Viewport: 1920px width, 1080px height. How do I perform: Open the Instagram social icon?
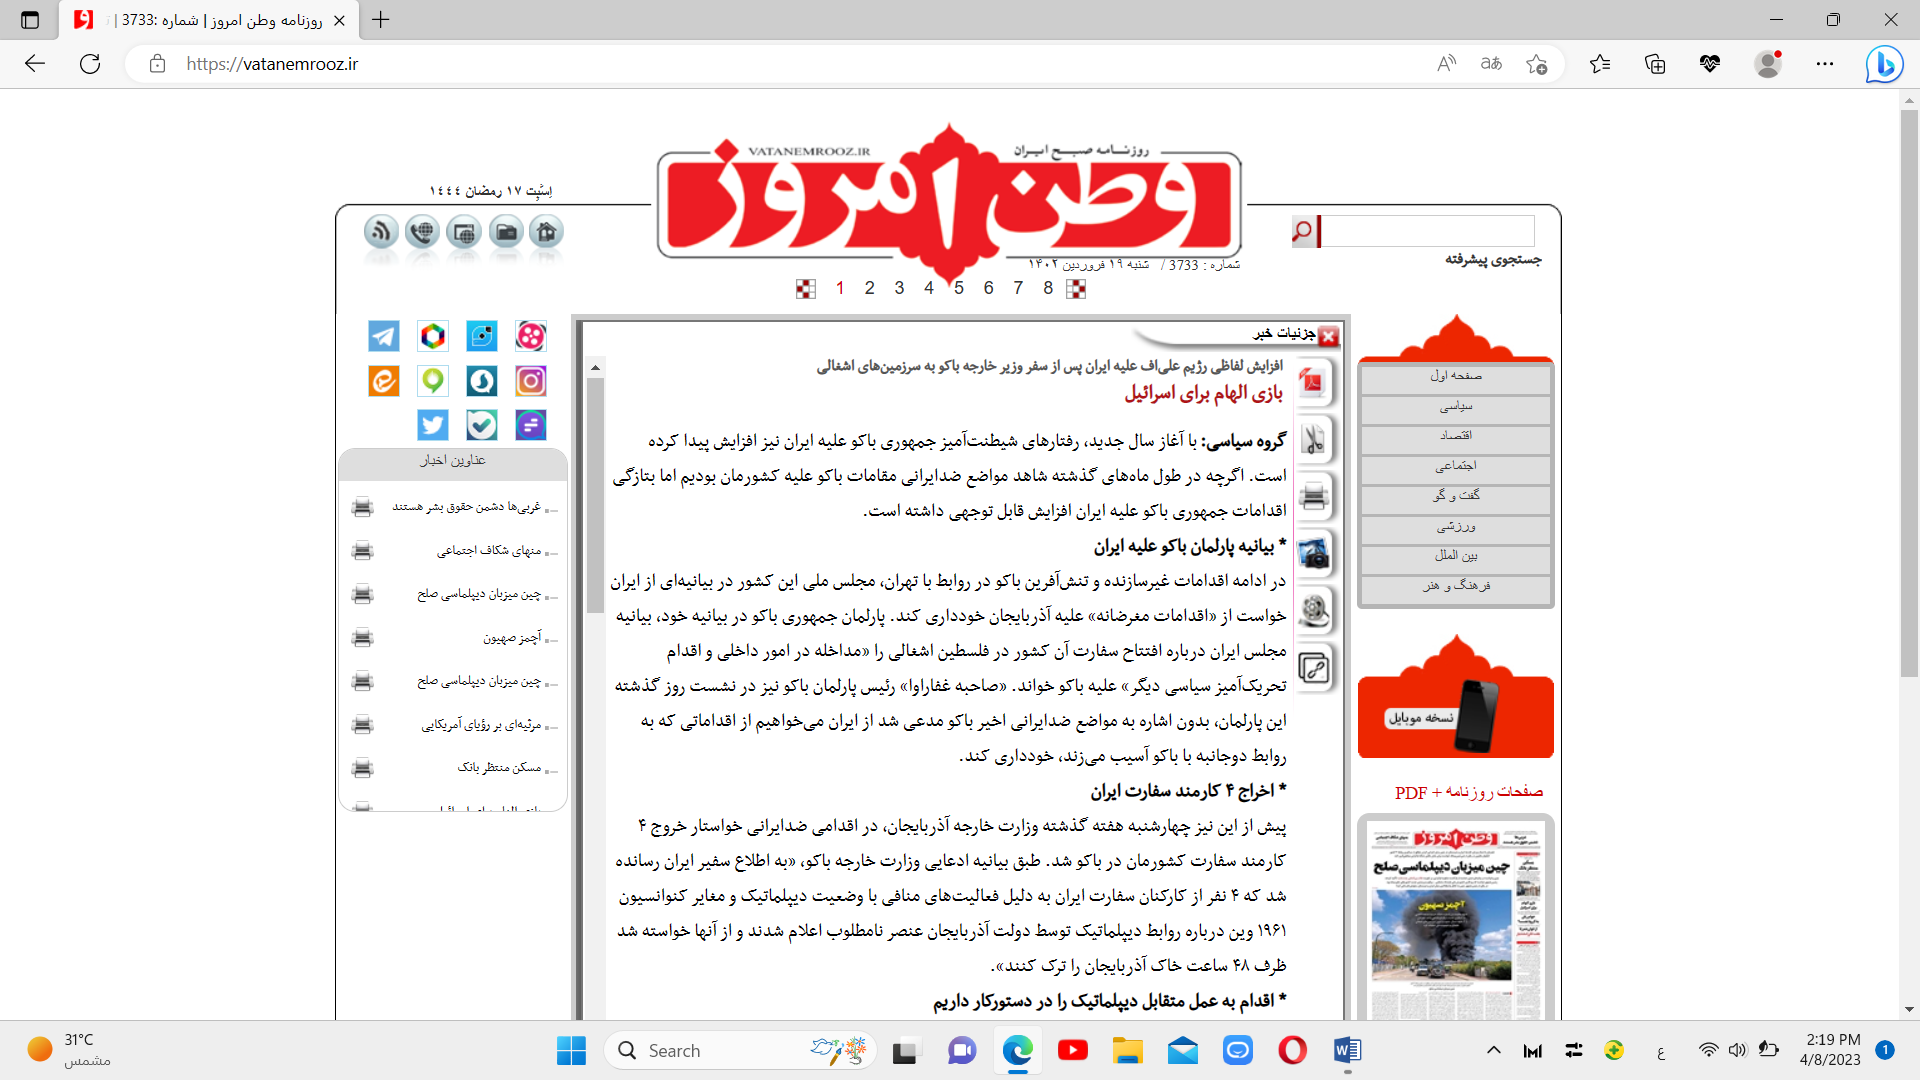coord(530,381)
